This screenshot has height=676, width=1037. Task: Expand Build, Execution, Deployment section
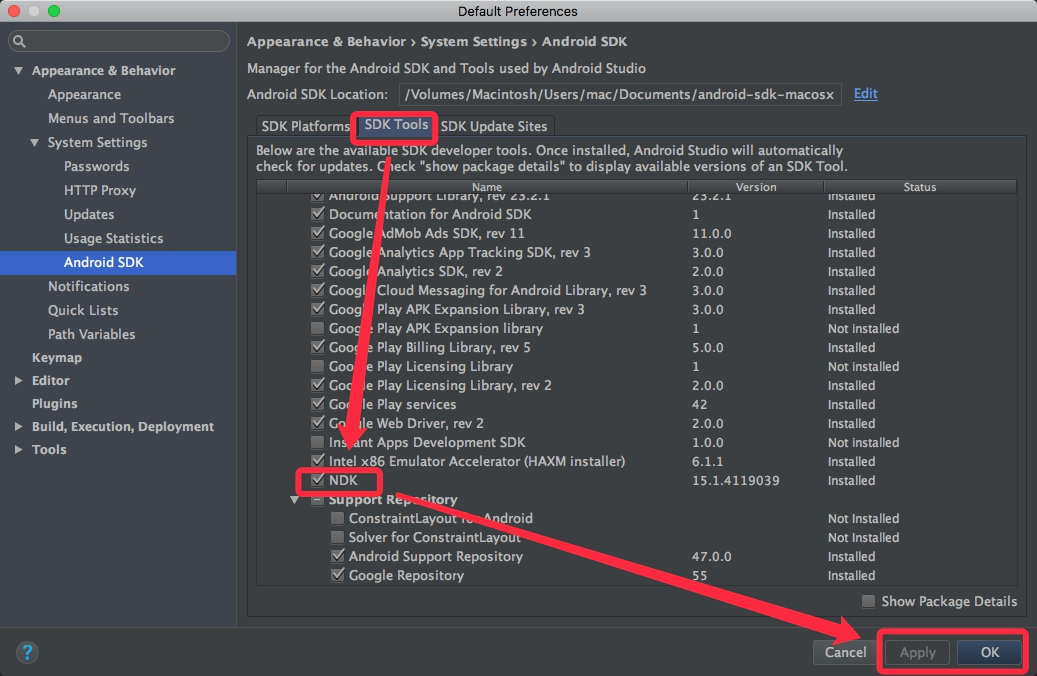(x=19, y=427)
